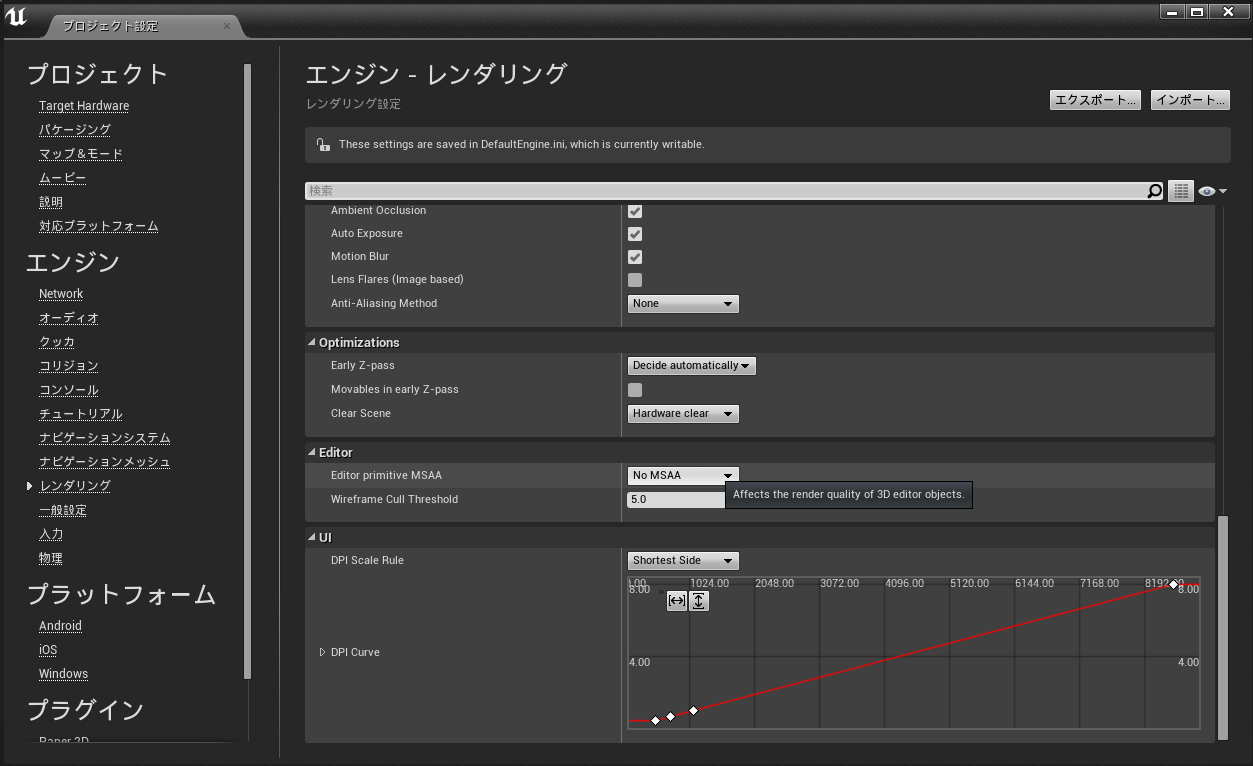This screenshot has width=1253, height=766.
Task: Click the エクスポート... button
Action: 1095,100
